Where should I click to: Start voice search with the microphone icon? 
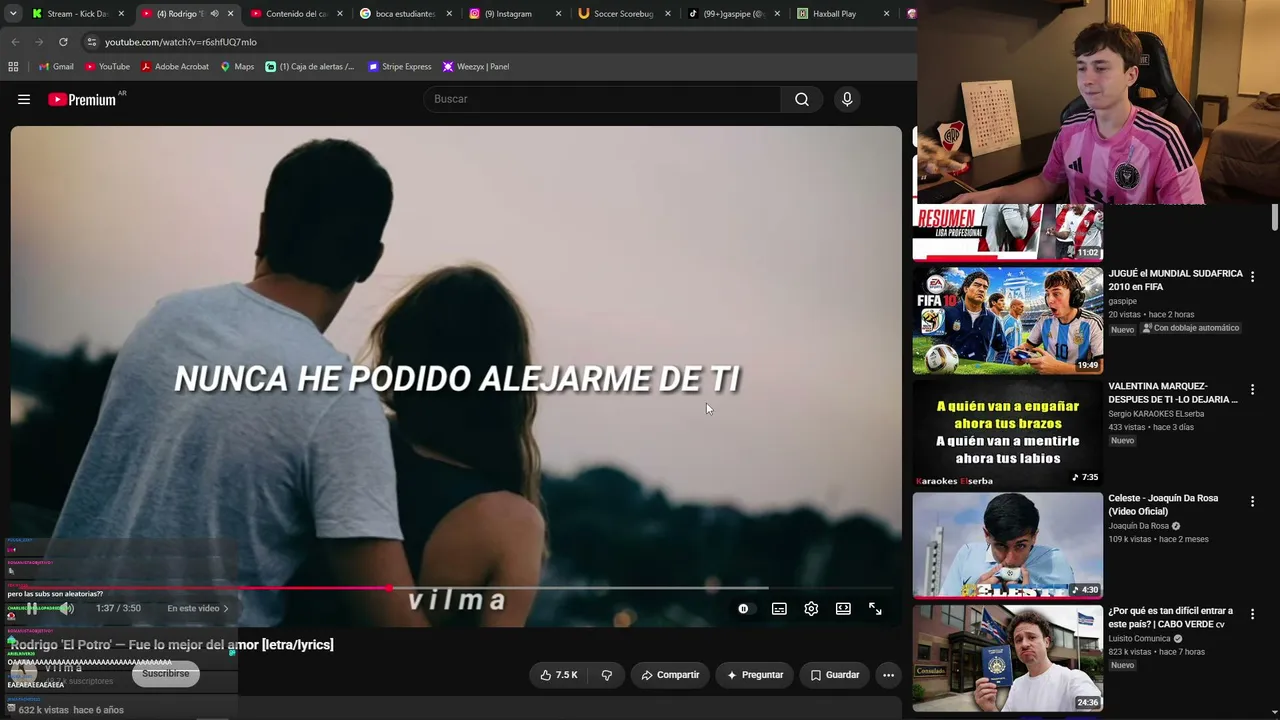click(847, 99)
